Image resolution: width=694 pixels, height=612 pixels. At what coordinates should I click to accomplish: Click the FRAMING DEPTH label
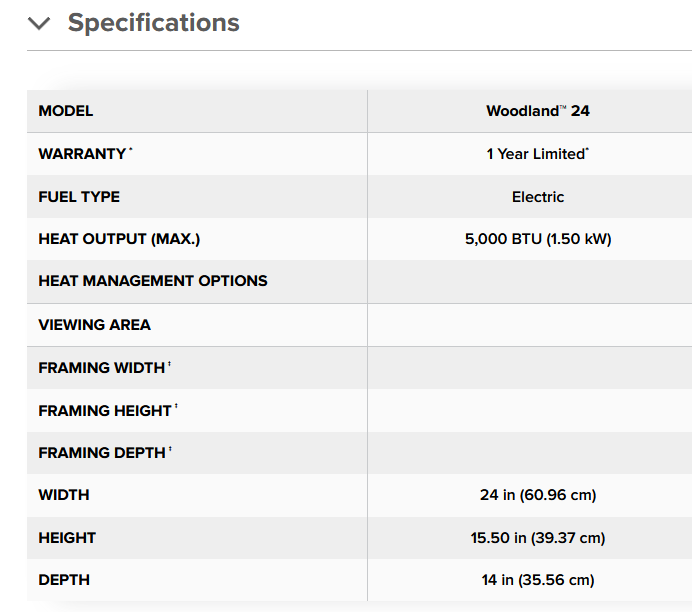point(102,453)
